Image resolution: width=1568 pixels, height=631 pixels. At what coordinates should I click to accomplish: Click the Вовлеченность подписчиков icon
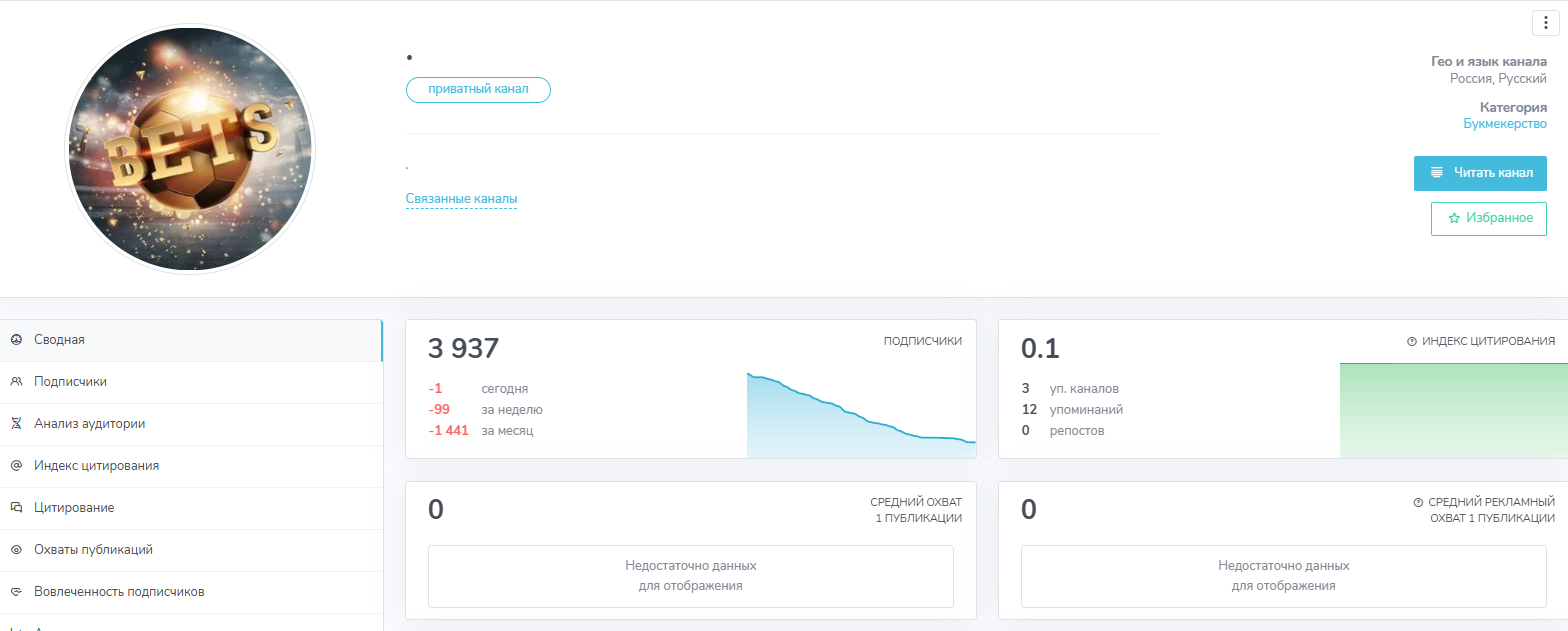click(16, 592)
